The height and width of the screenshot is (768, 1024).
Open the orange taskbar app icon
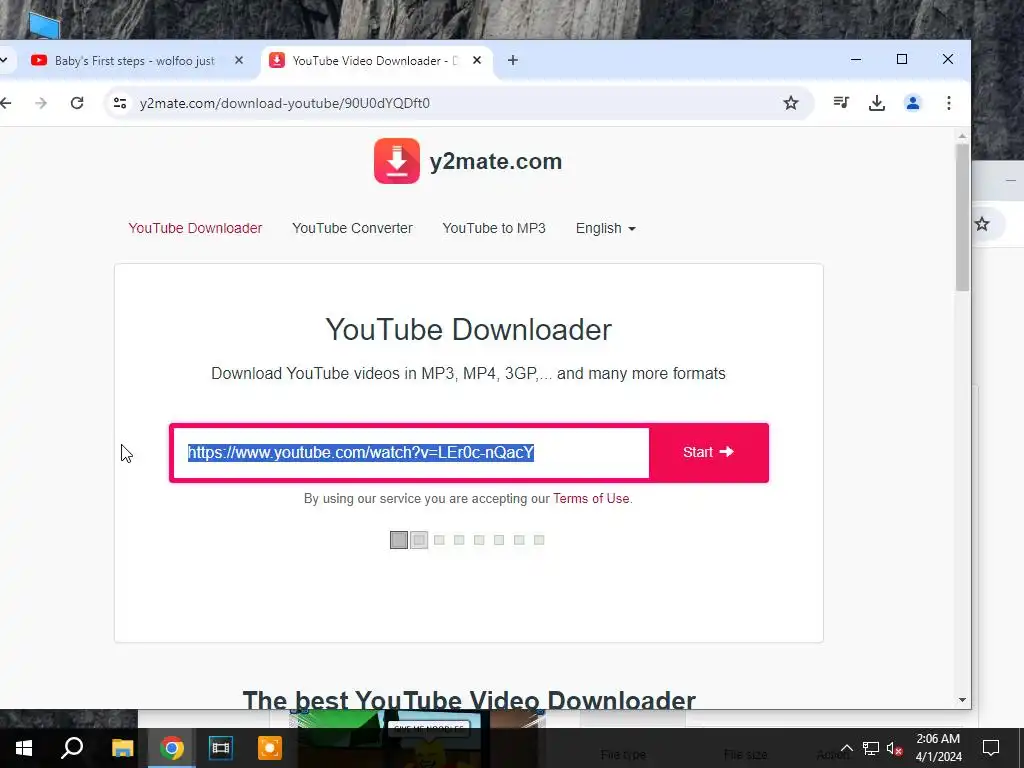point(270,748)
